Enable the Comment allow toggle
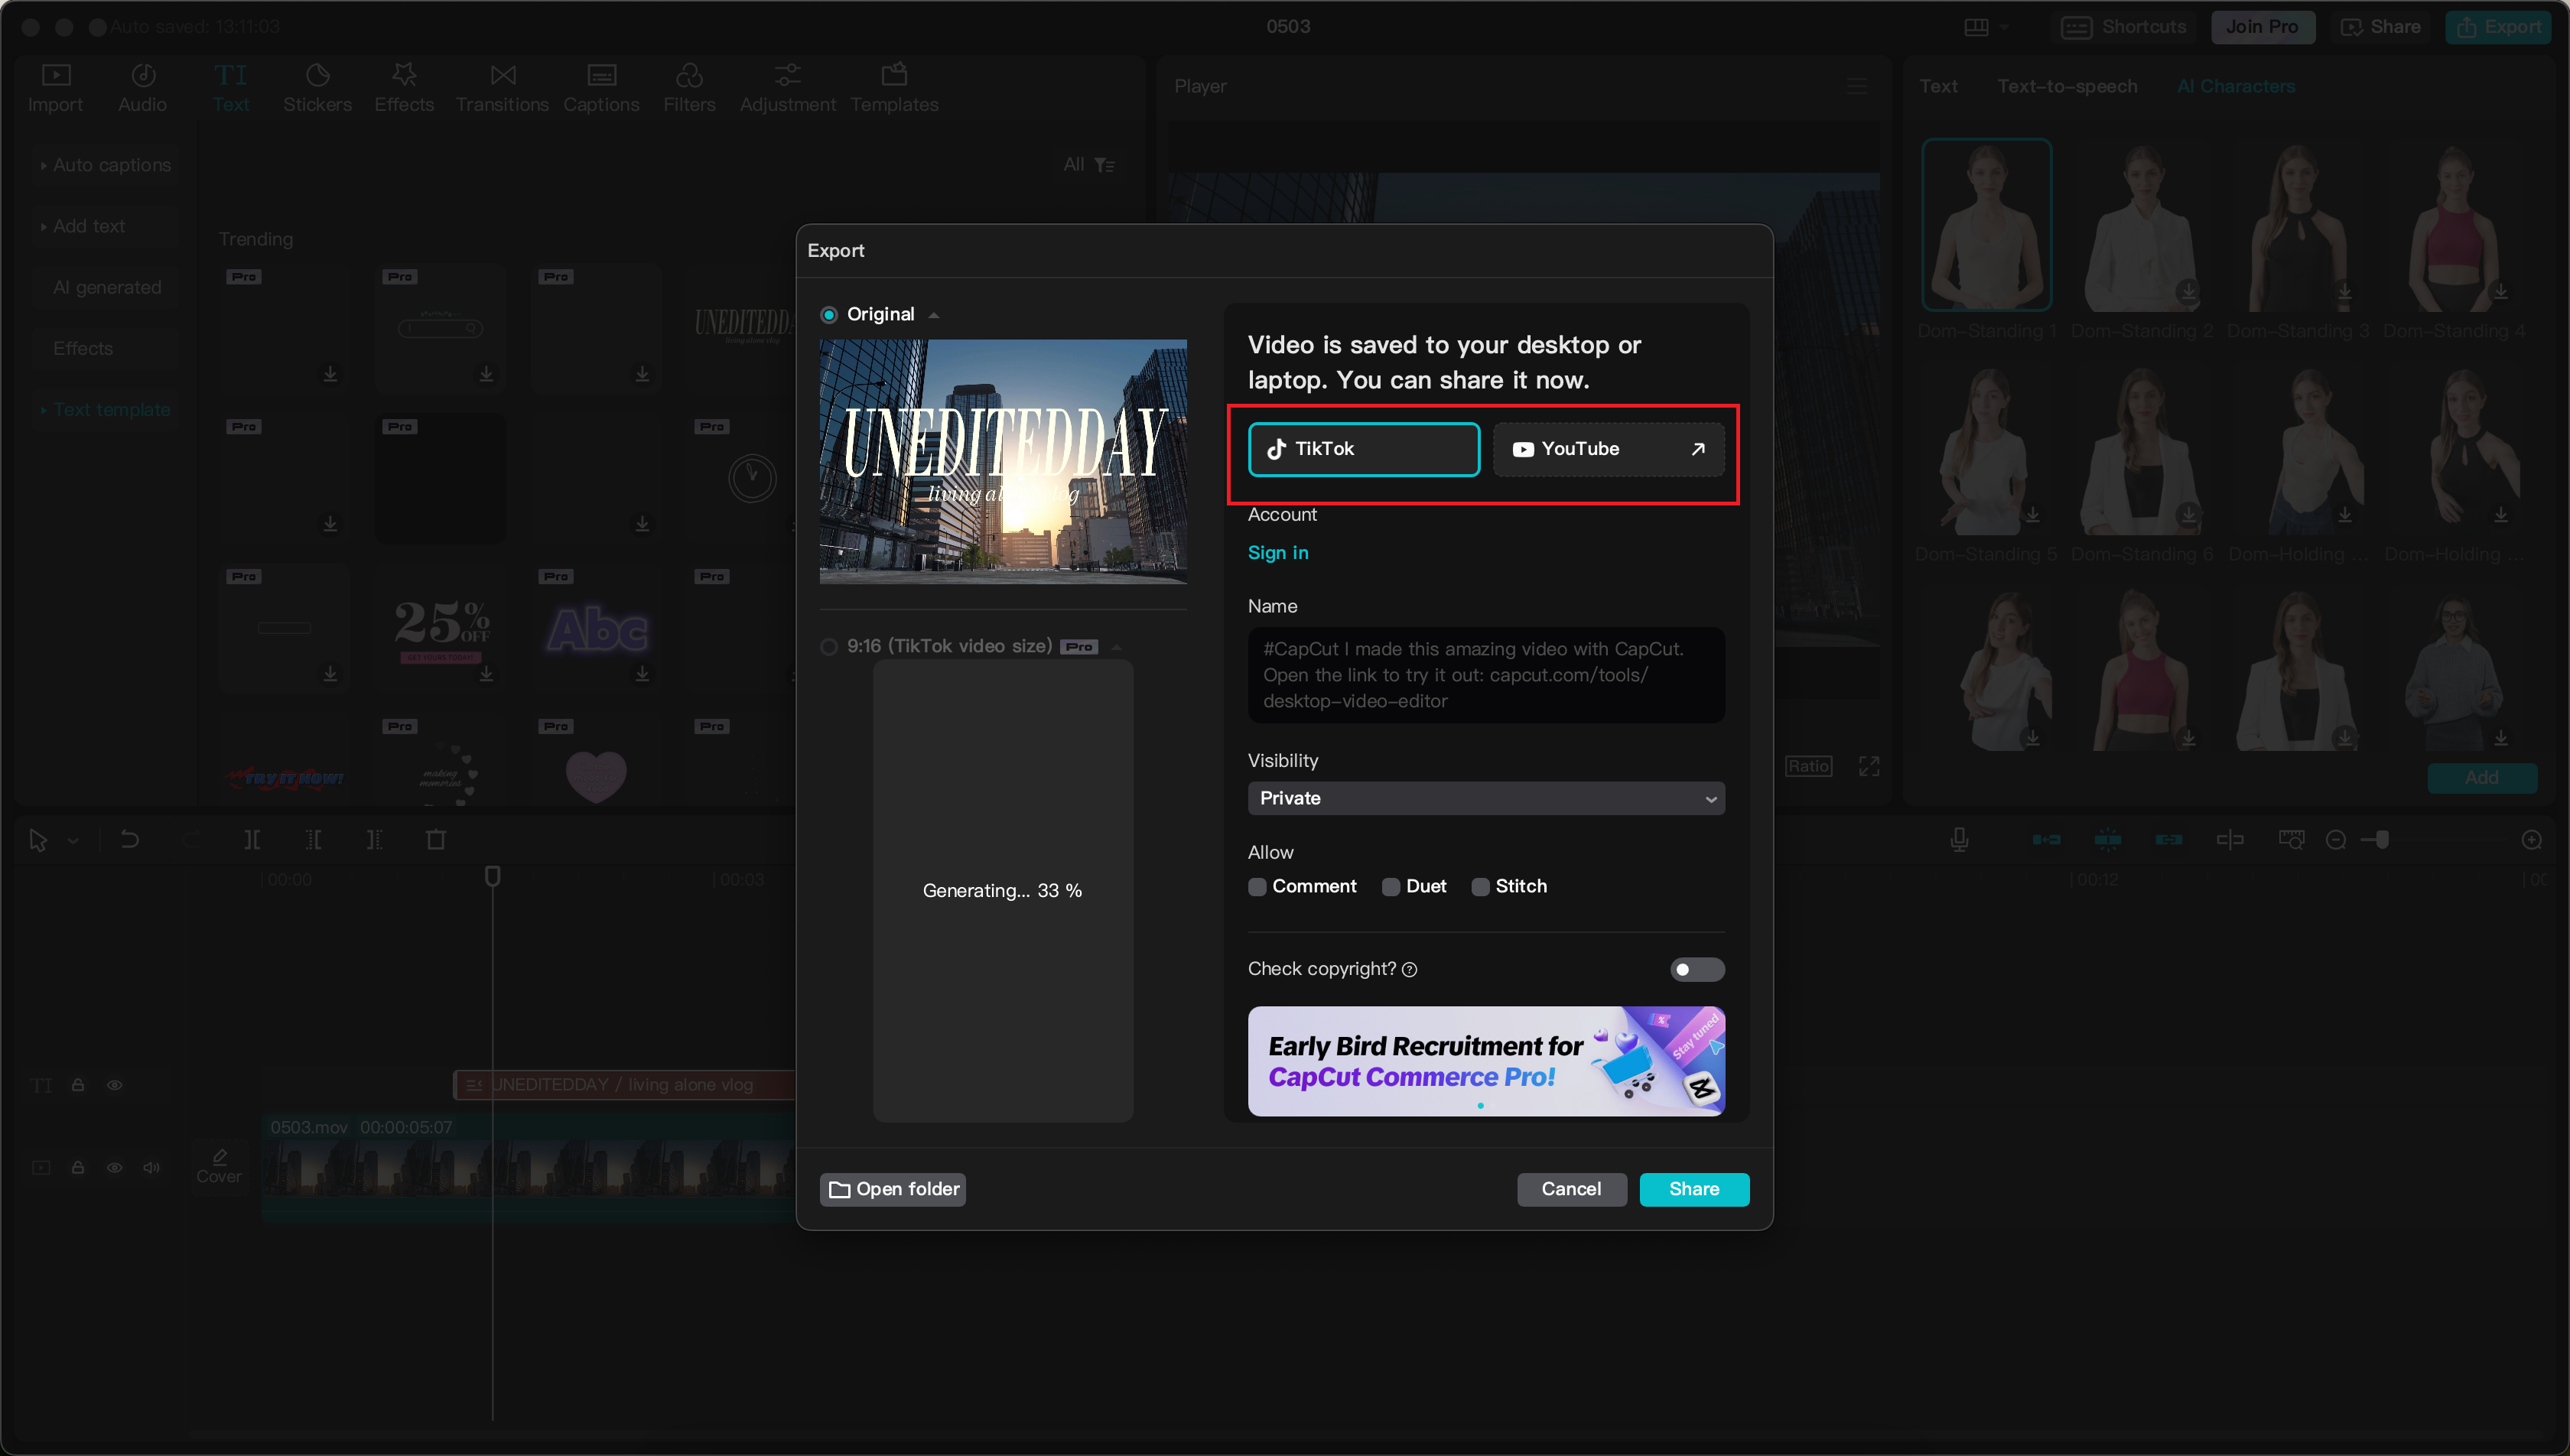Viewport: 2570px width, 1456px height. click(x=1257, y=886)
